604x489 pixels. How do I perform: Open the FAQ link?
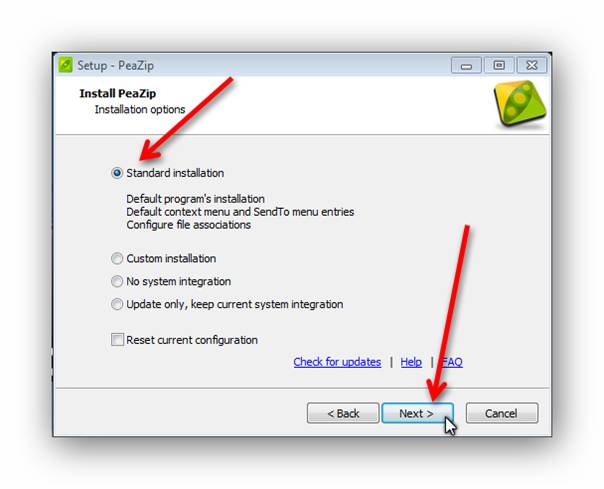(x=452, y=362)
